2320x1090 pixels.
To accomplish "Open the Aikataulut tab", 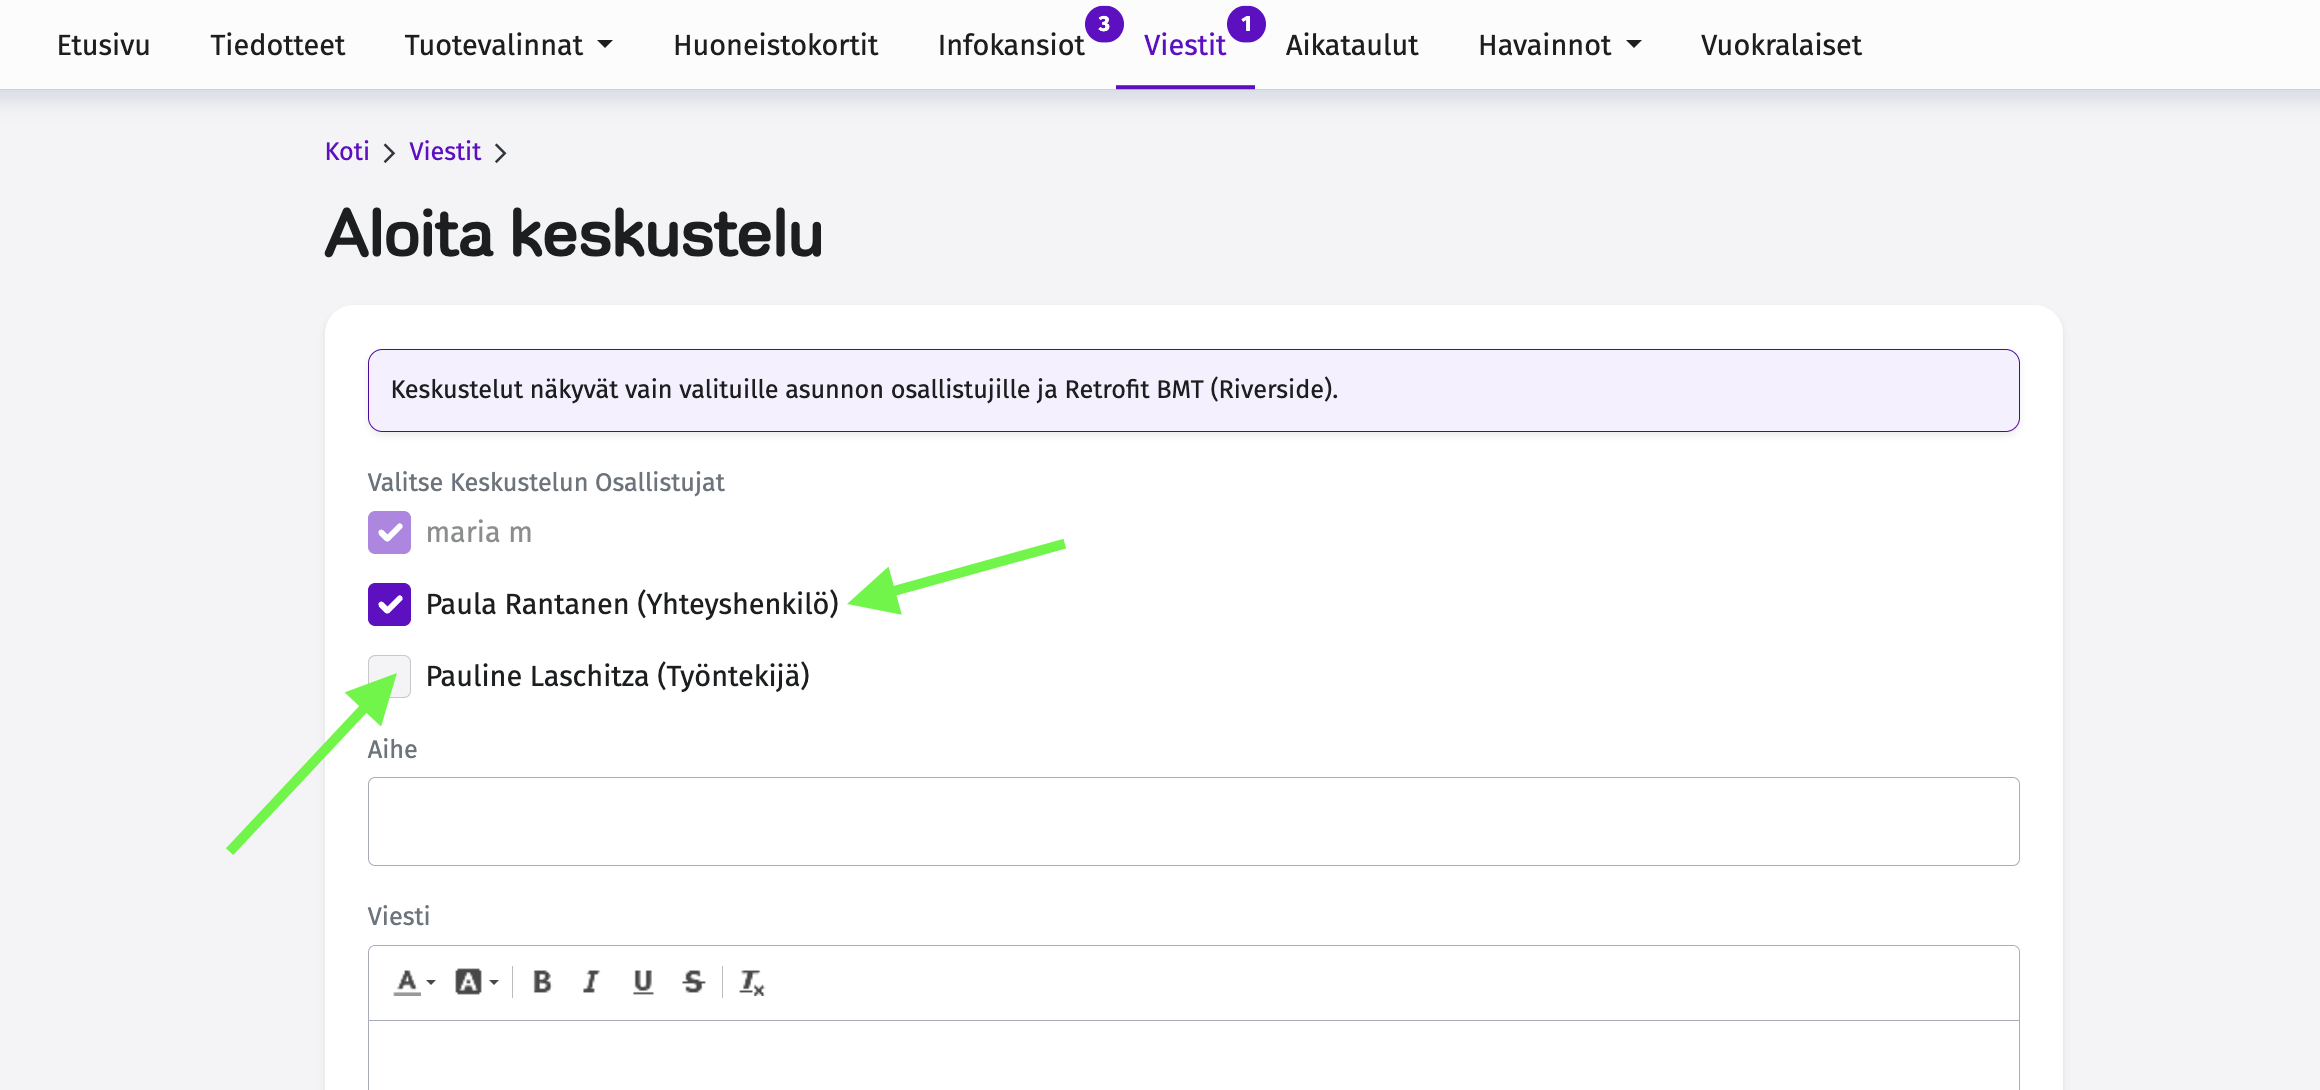I will 1352,45.
